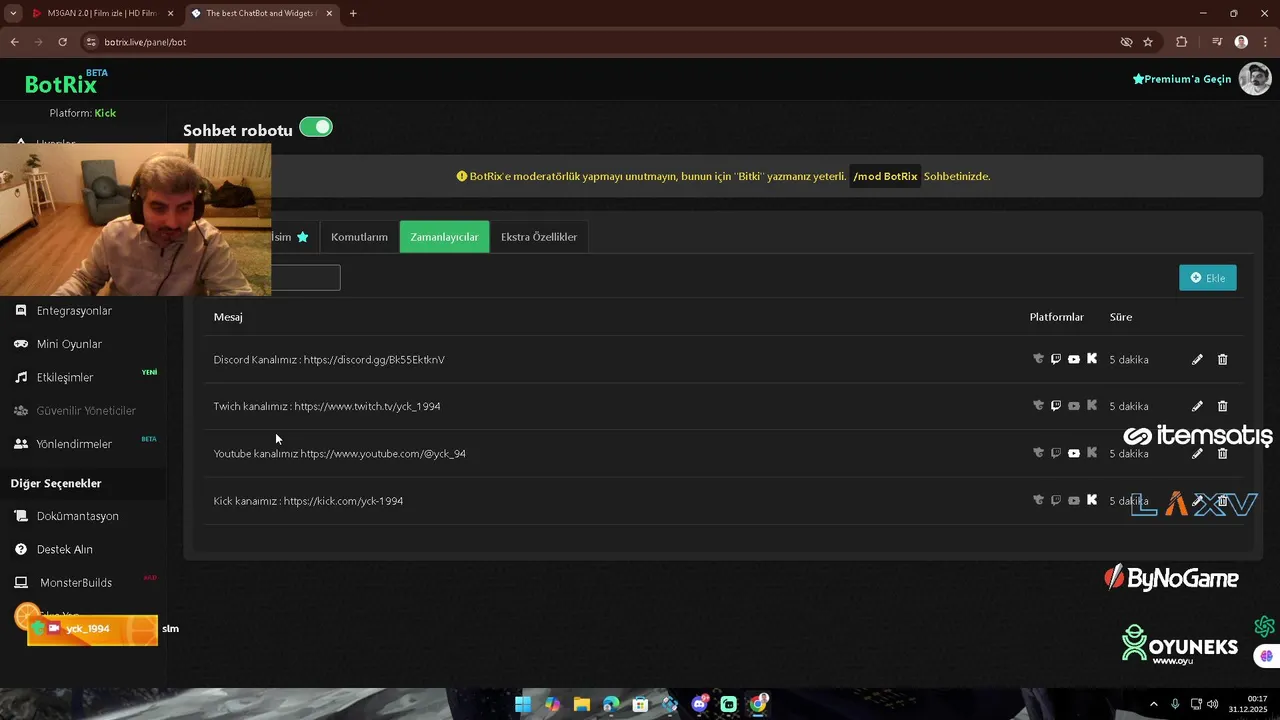Open Discord from the taskbar

(700, 704)
